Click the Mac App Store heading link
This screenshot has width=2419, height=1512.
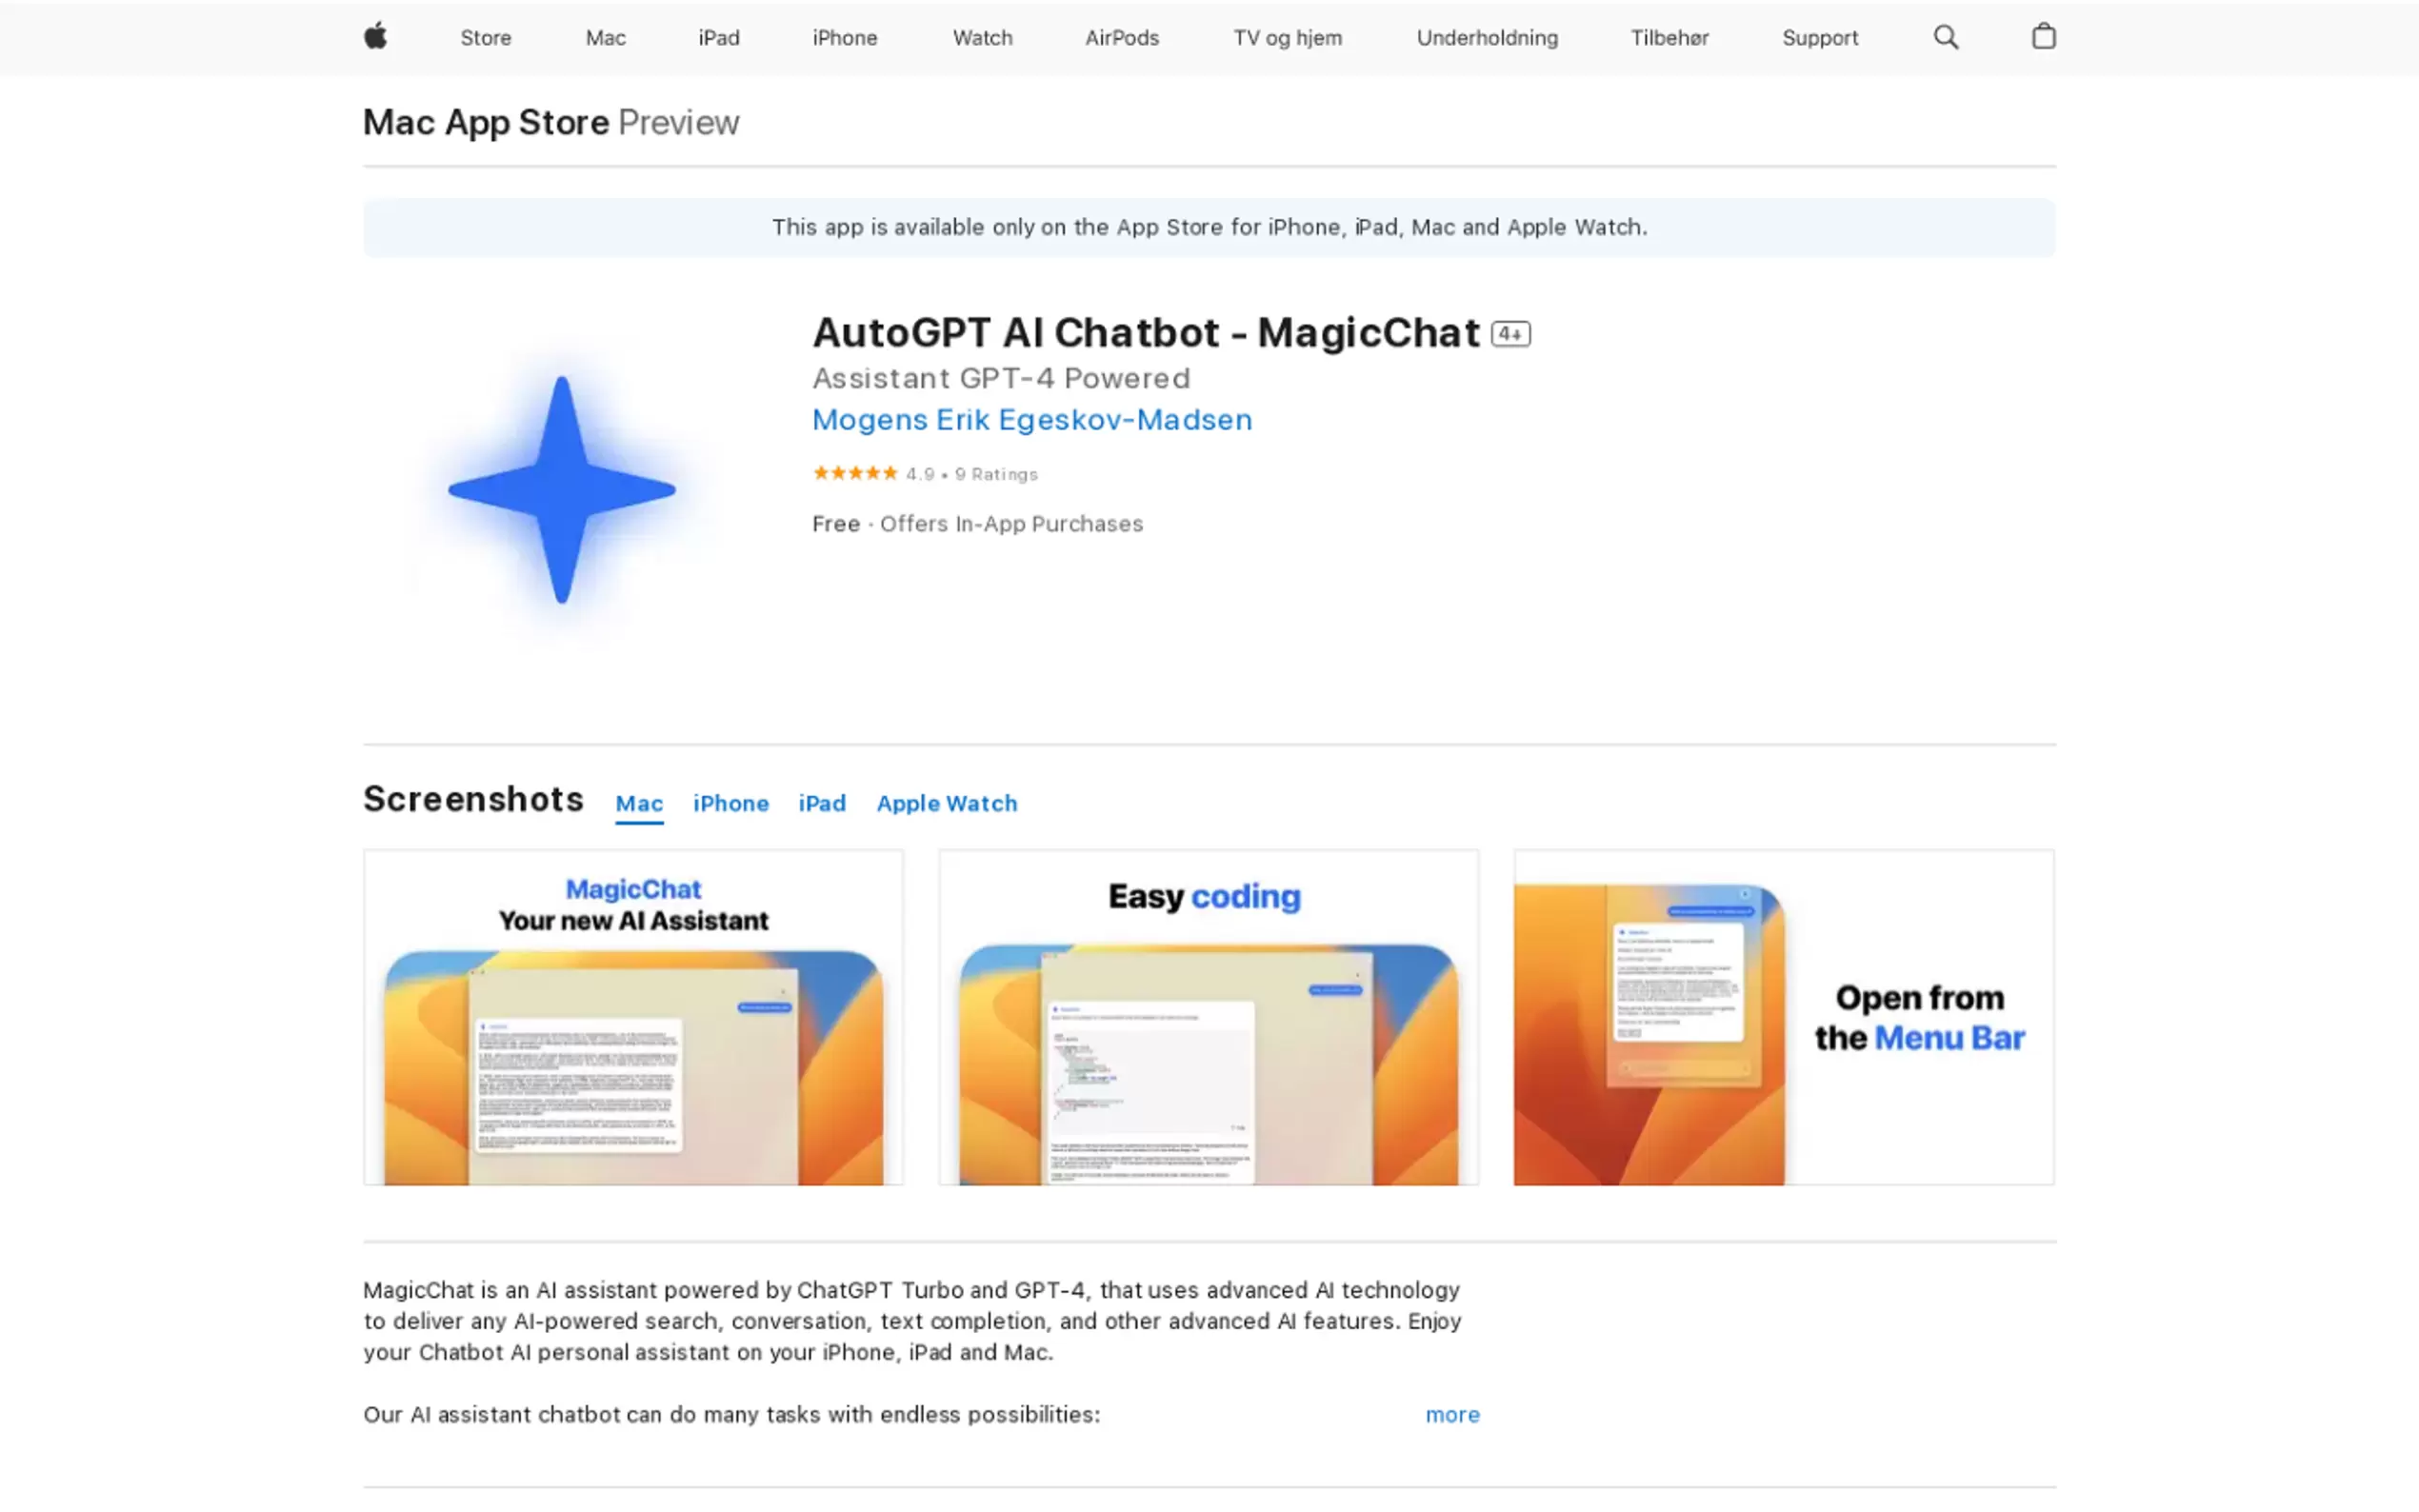pyautogui.click(x=486, y=122)
